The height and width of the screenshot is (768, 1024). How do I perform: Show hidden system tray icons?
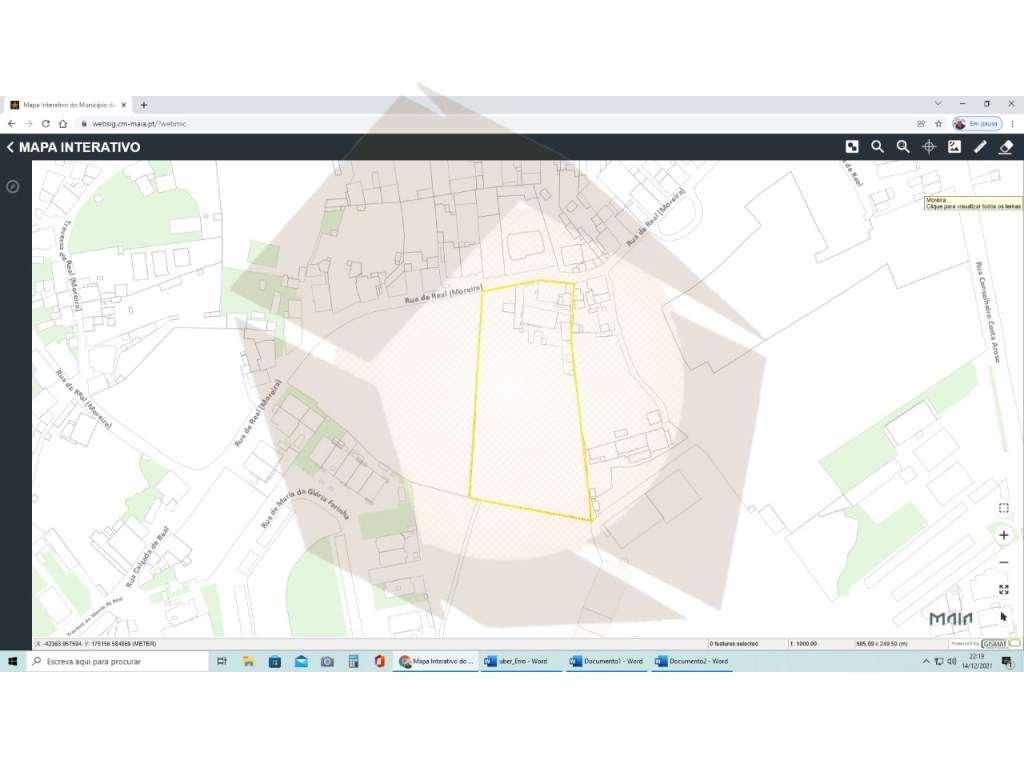tap(925, 662)
